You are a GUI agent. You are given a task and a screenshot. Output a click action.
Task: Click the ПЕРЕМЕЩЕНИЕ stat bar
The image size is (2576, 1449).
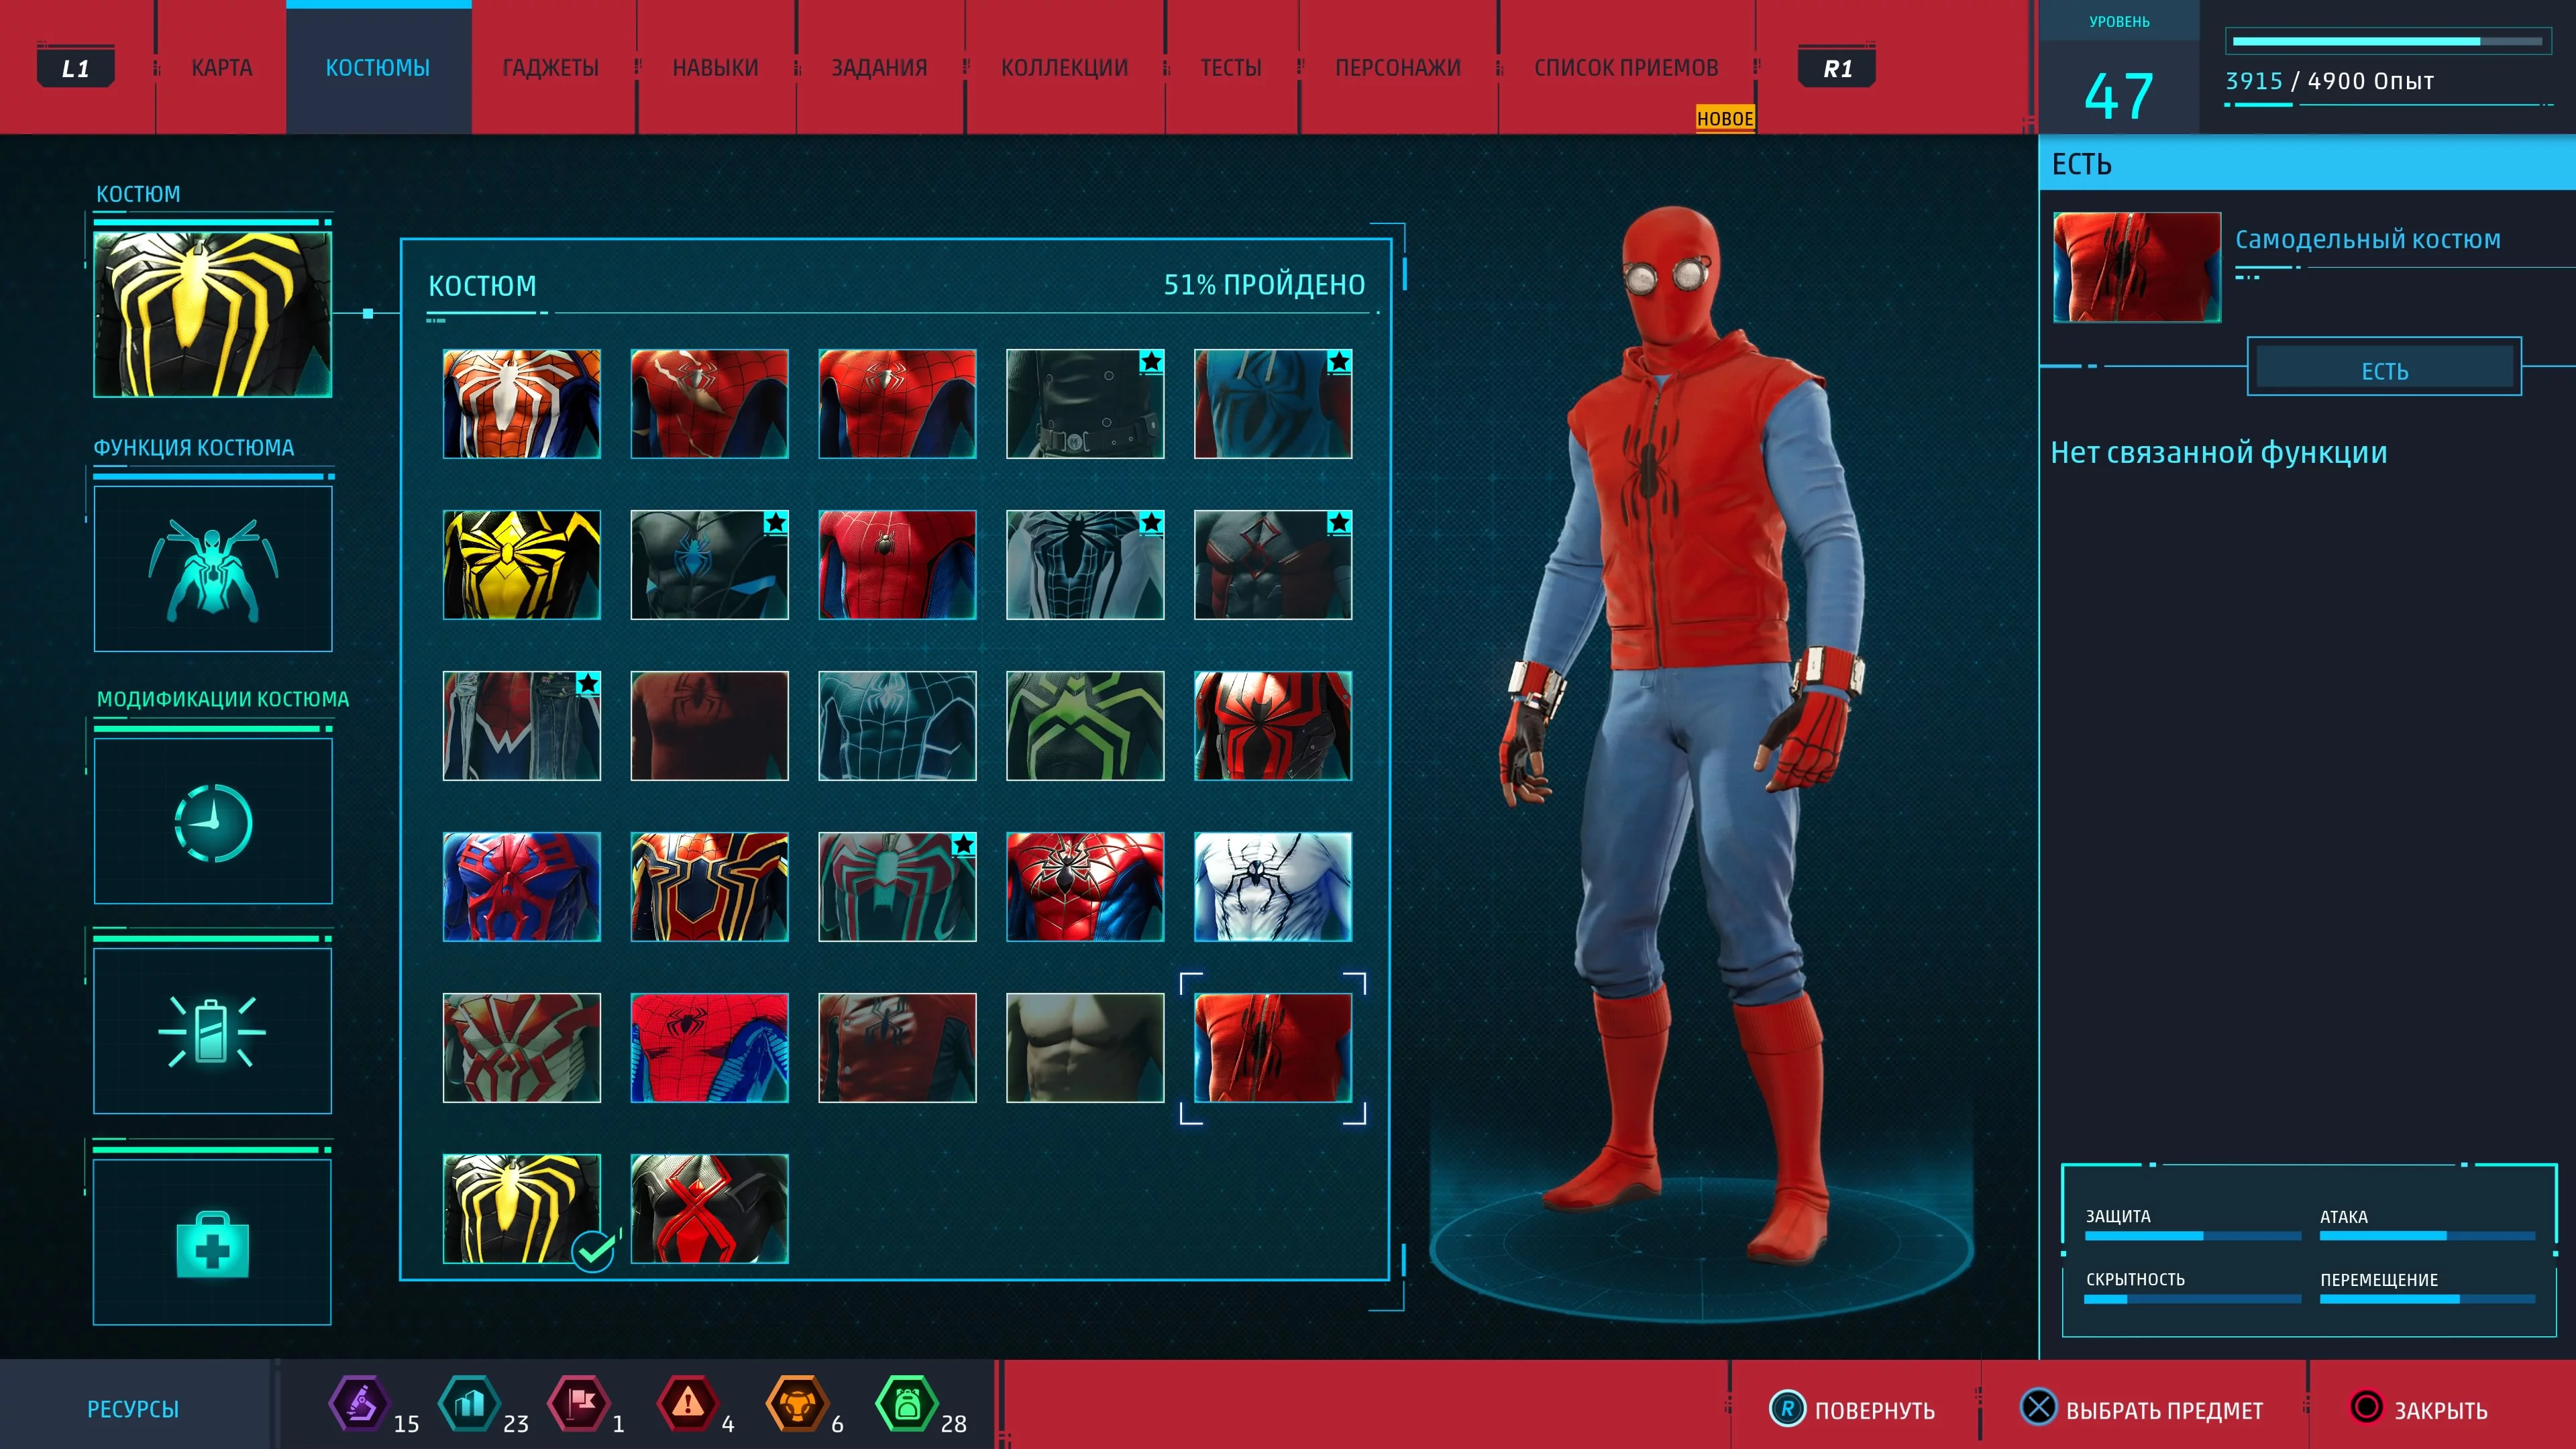[2427, 1299]
